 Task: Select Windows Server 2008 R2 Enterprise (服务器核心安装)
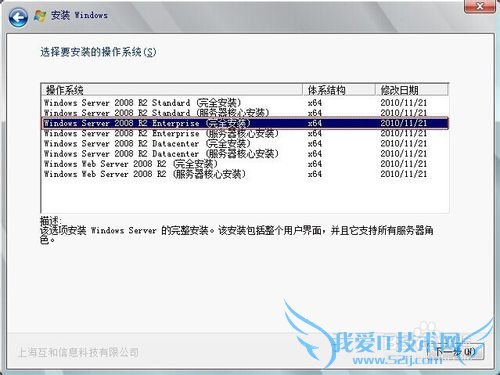pos(245,133)
